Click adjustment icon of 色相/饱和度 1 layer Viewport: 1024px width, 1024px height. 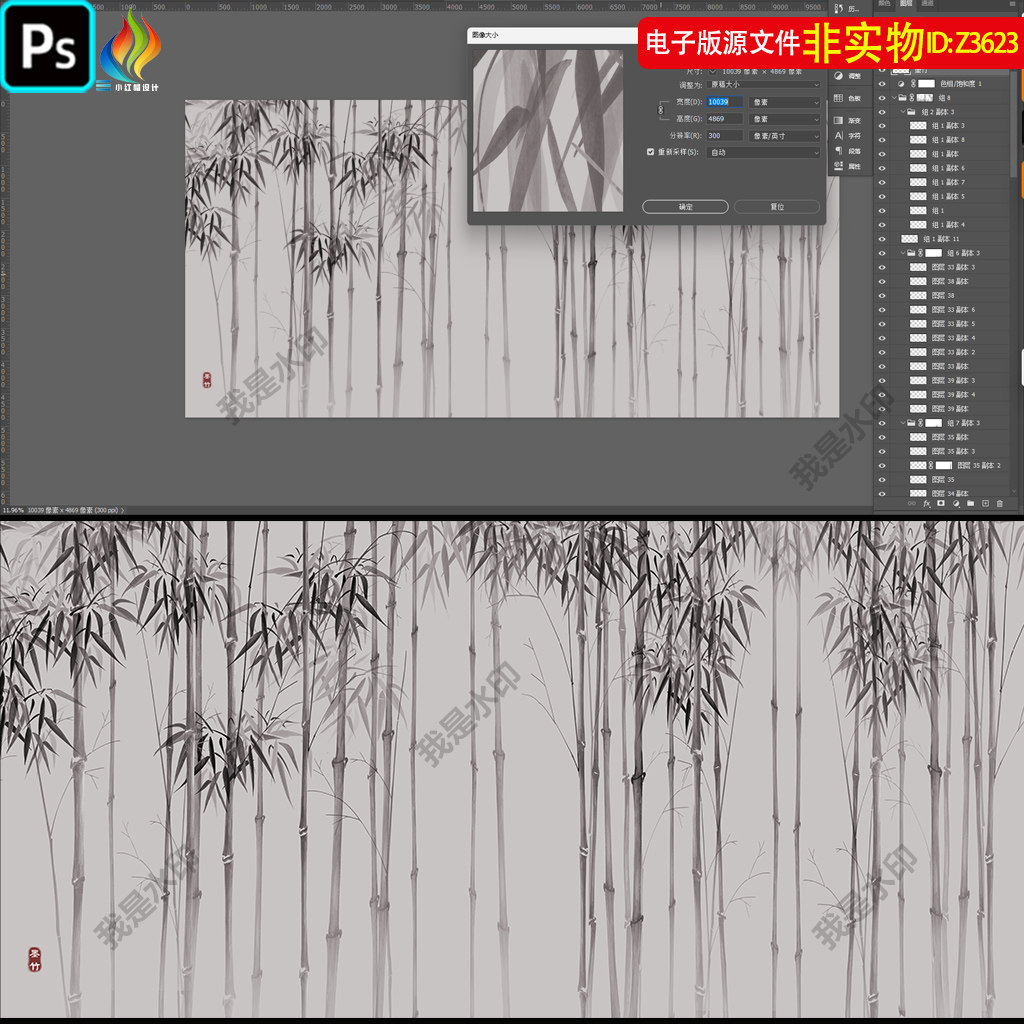click(x=902, y=84)
